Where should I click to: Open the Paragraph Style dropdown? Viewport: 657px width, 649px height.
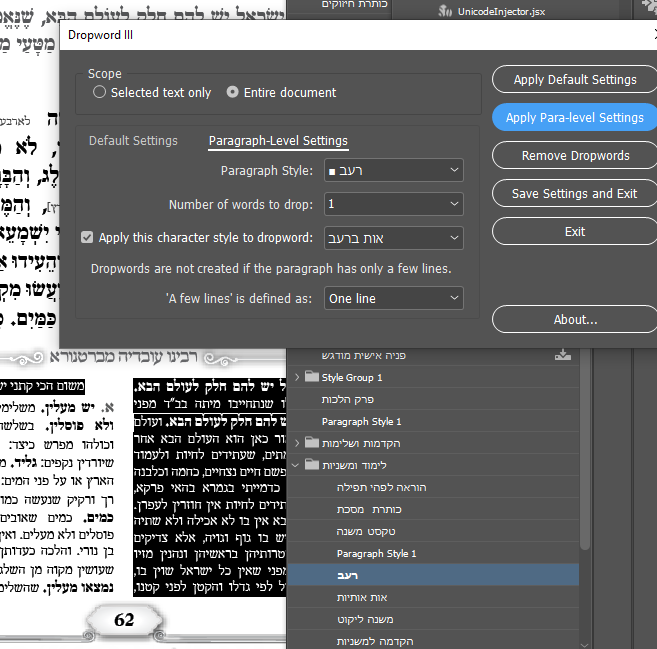[393, 170]
